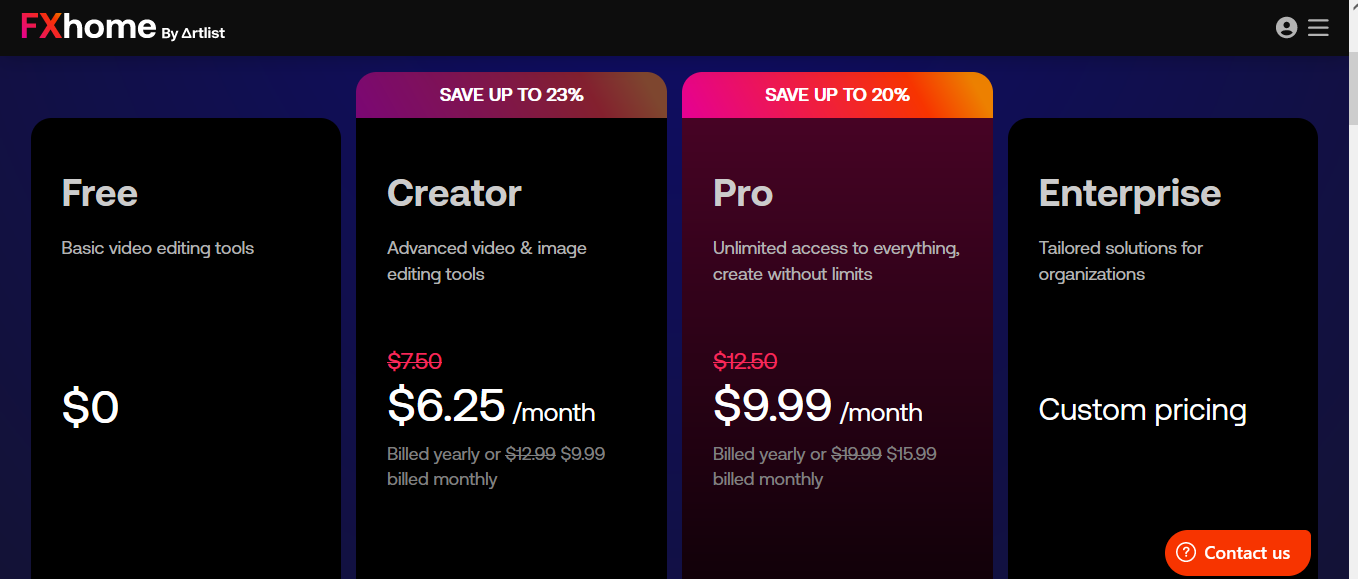
Task: Click the question mark help icon
Action: click(x=1186, y=553)
